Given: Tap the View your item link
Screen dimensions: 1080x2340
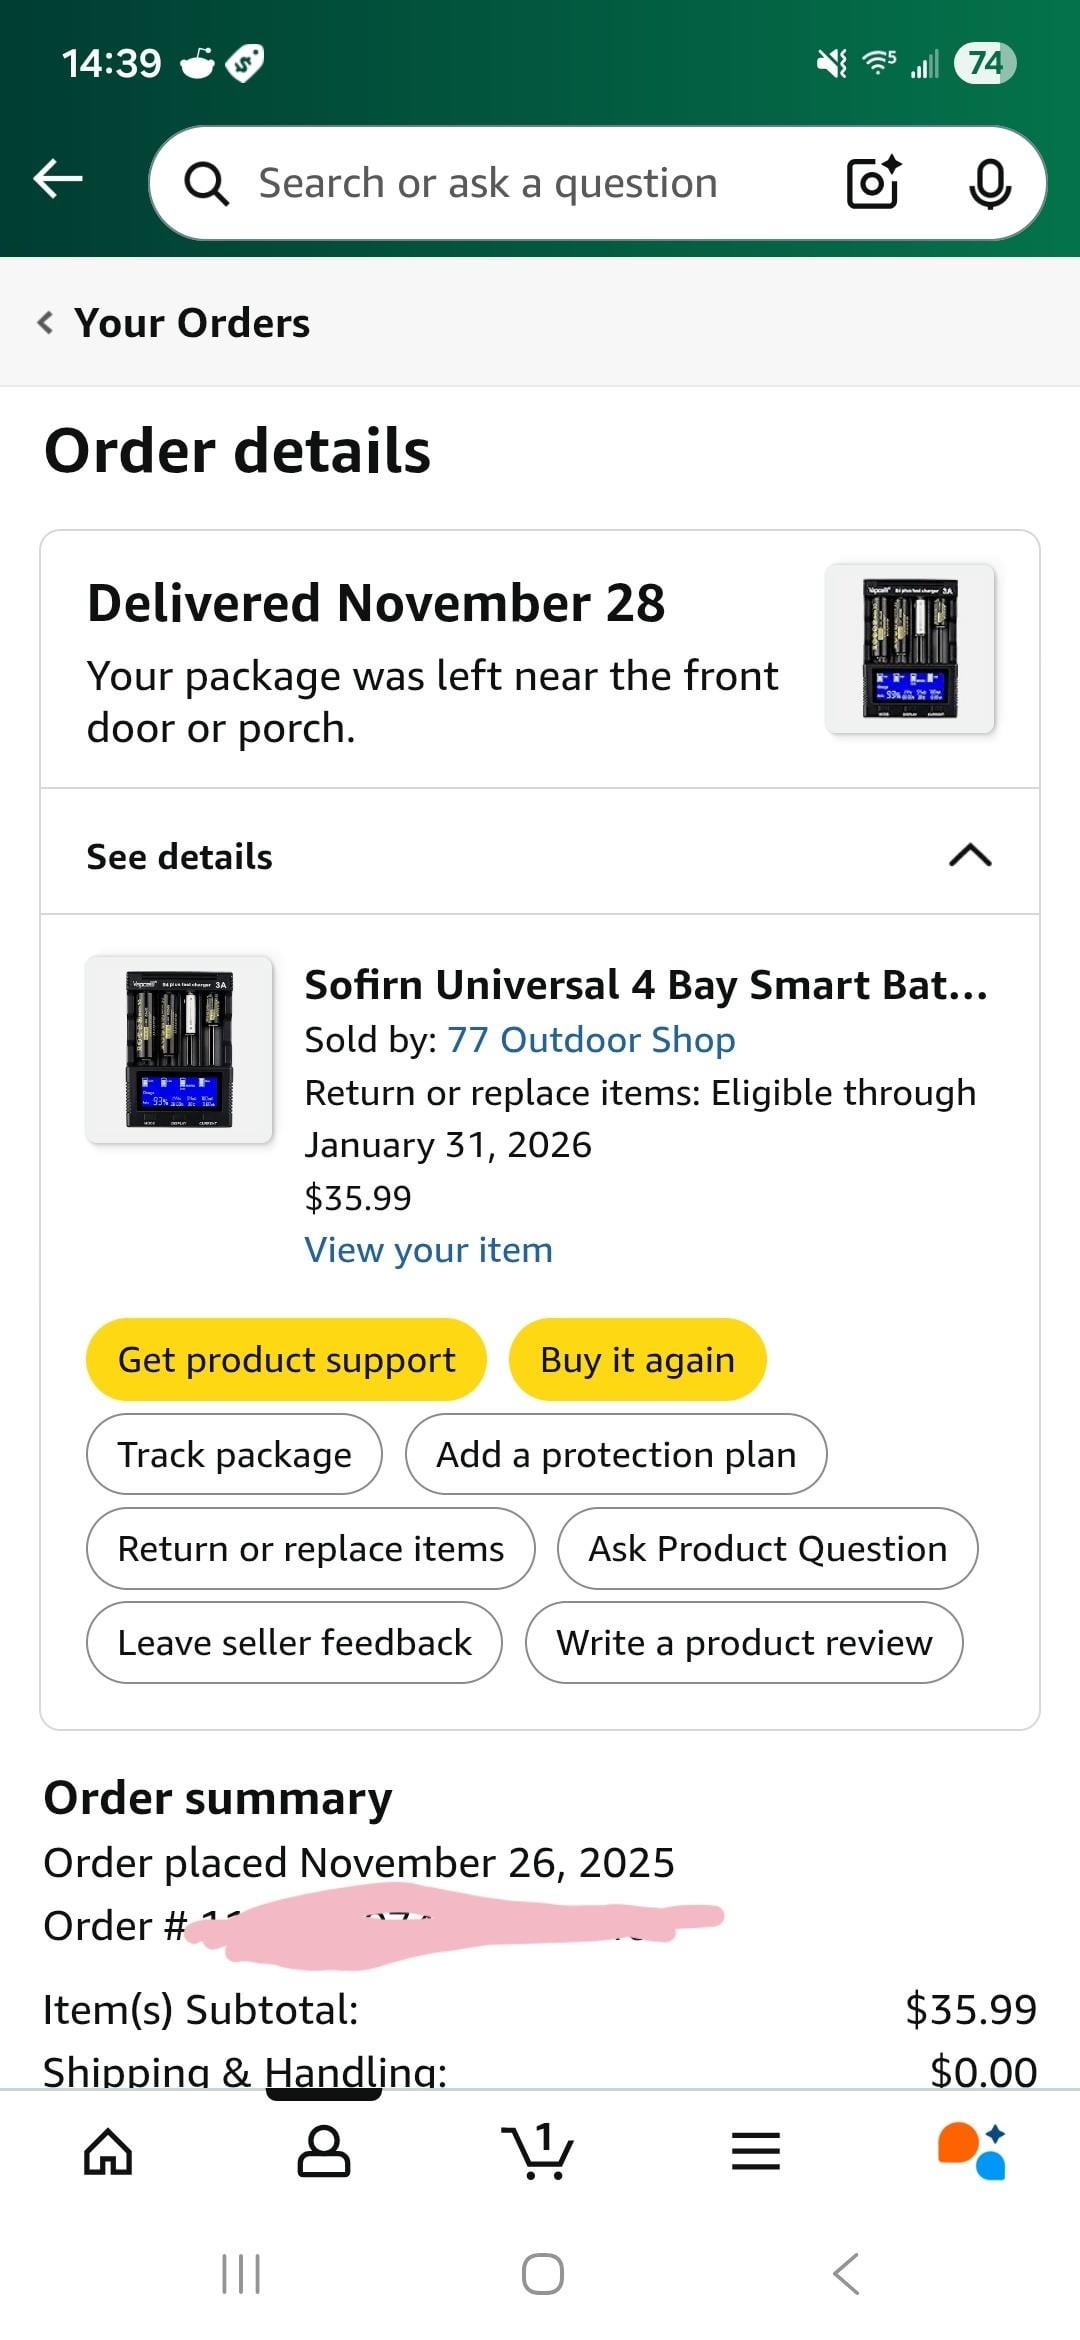Looking at the screenshot, I should [x=428, y=1250].
